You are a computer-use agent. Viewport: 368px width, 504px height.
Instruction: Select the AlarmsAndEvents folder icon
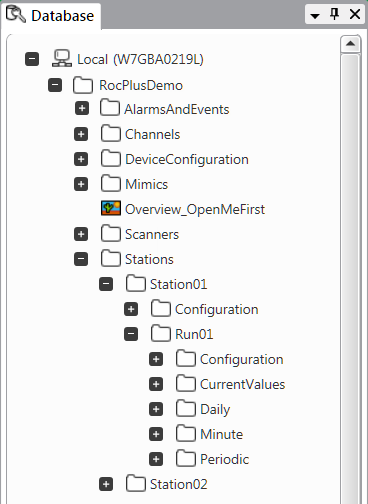coord(110,108)
